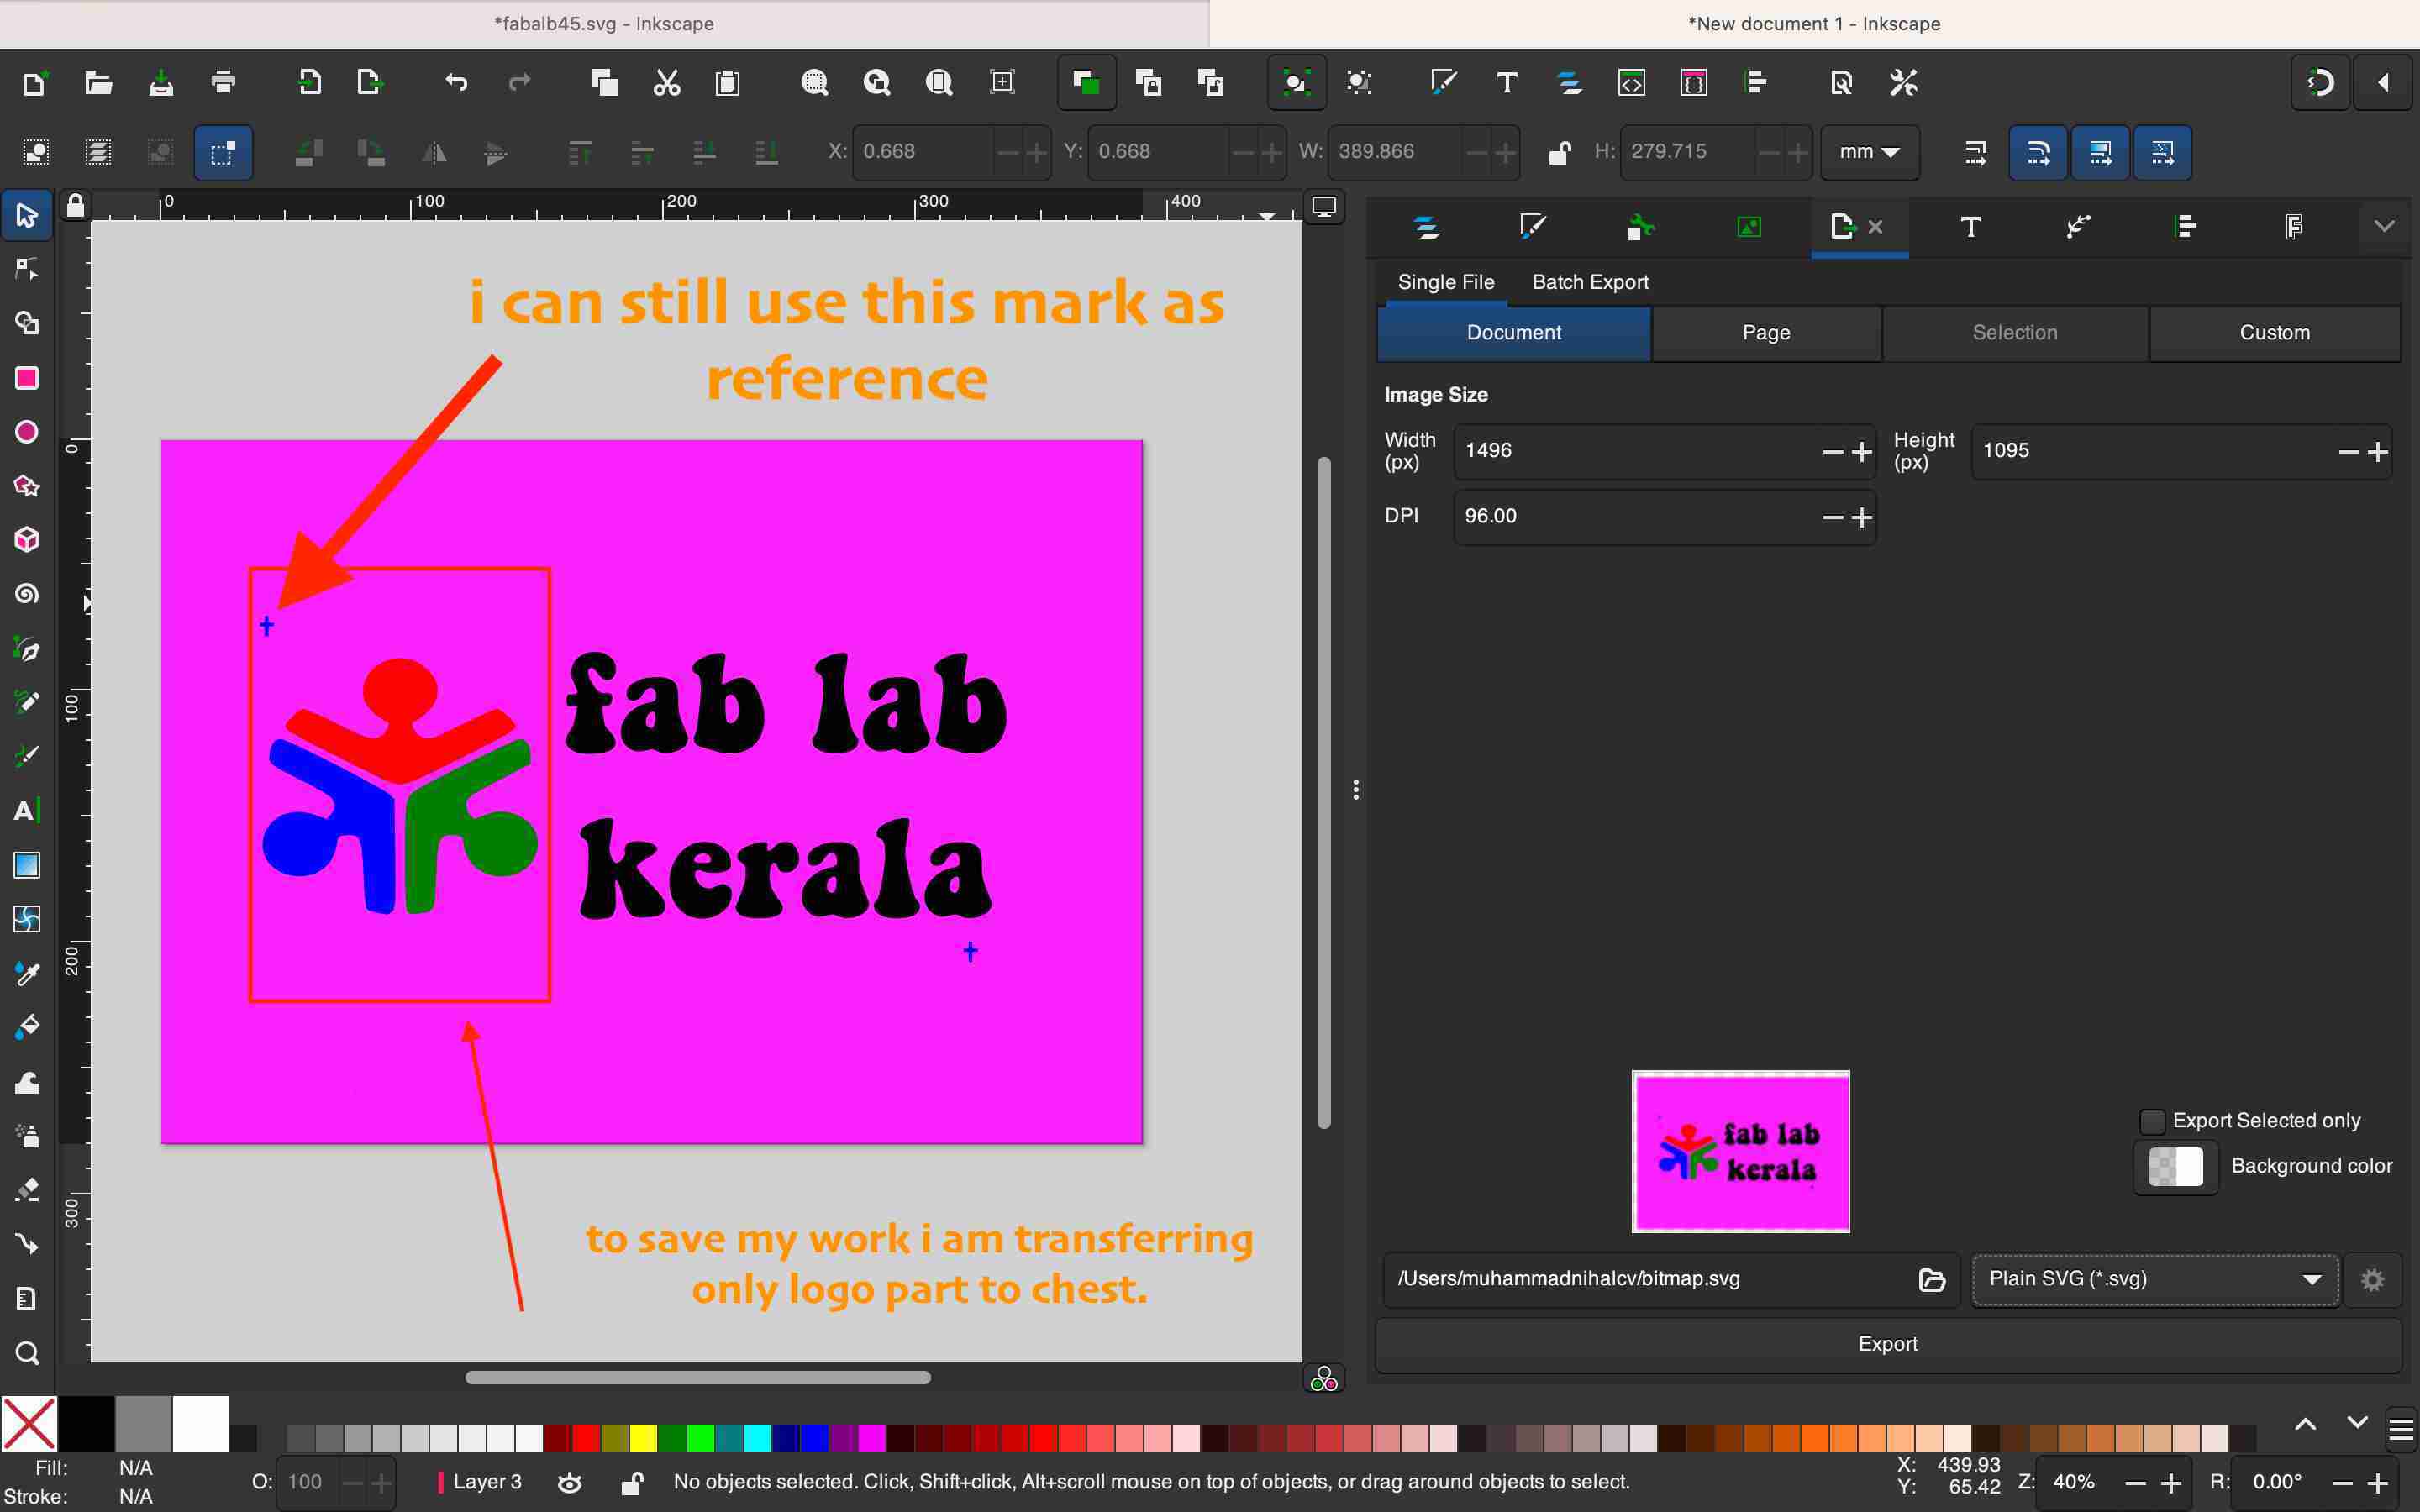This screenshot has height=1512, width=2420.
Task: Select the Dropper color picker tool
Action: pyautogui.click(x=27, y=973)
